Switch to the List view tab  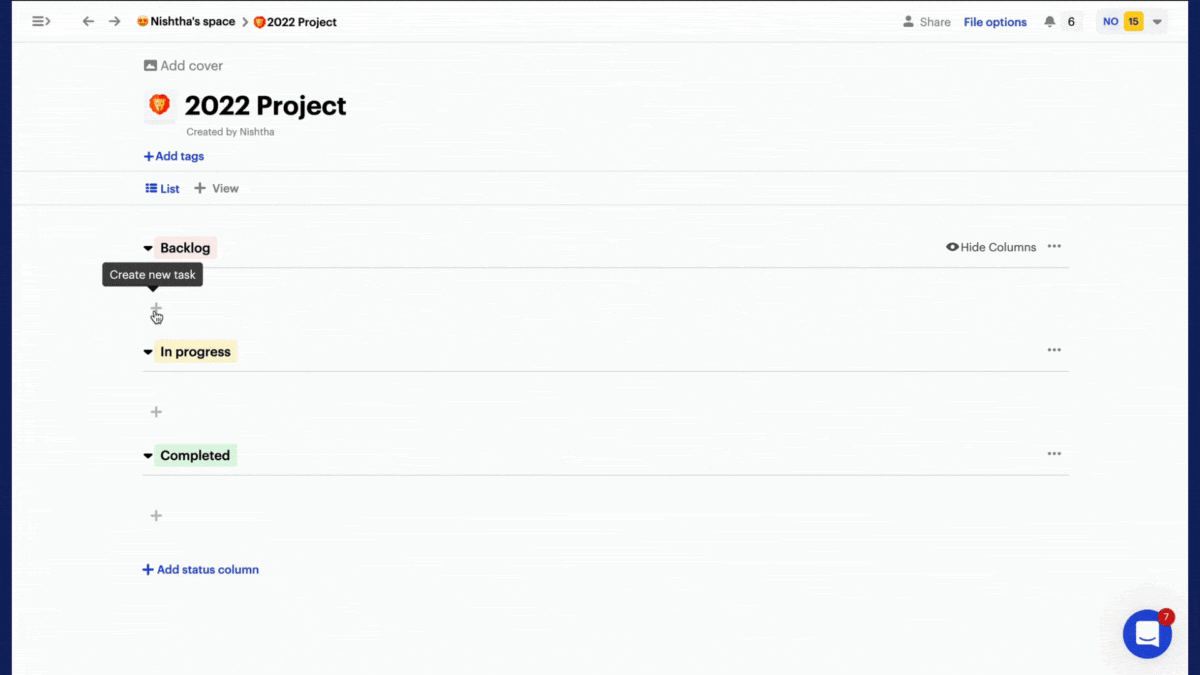point(162,188)
